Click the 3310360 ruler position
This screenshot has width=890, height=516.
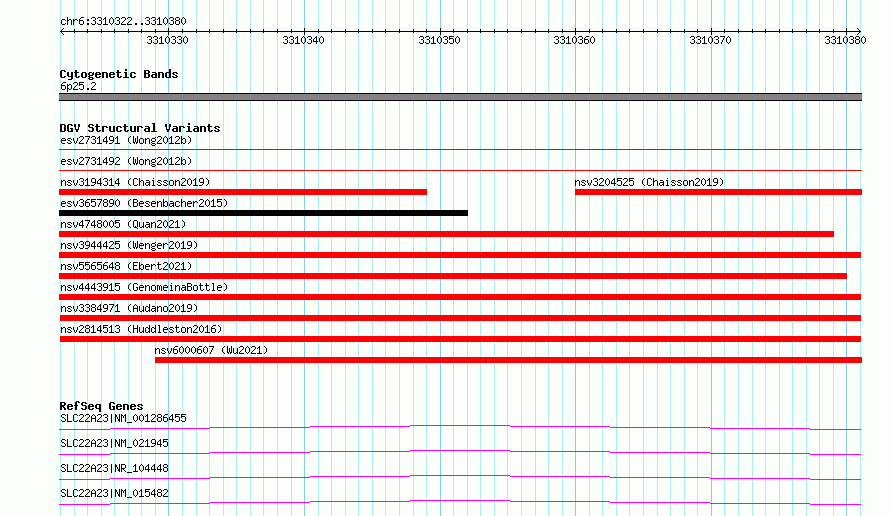pyautogui.click(x=574, y=40)
